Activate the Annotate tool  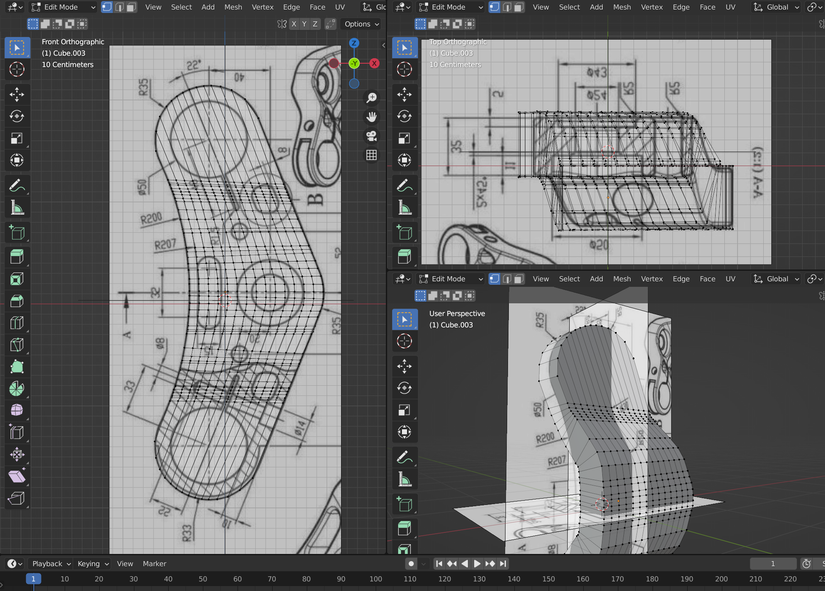pyautogui.click(x=16, y=185)
